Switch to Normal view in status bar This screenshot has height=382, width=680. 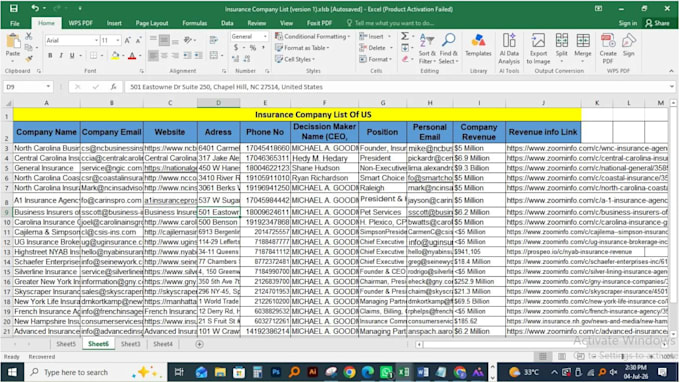click(543, 356)
